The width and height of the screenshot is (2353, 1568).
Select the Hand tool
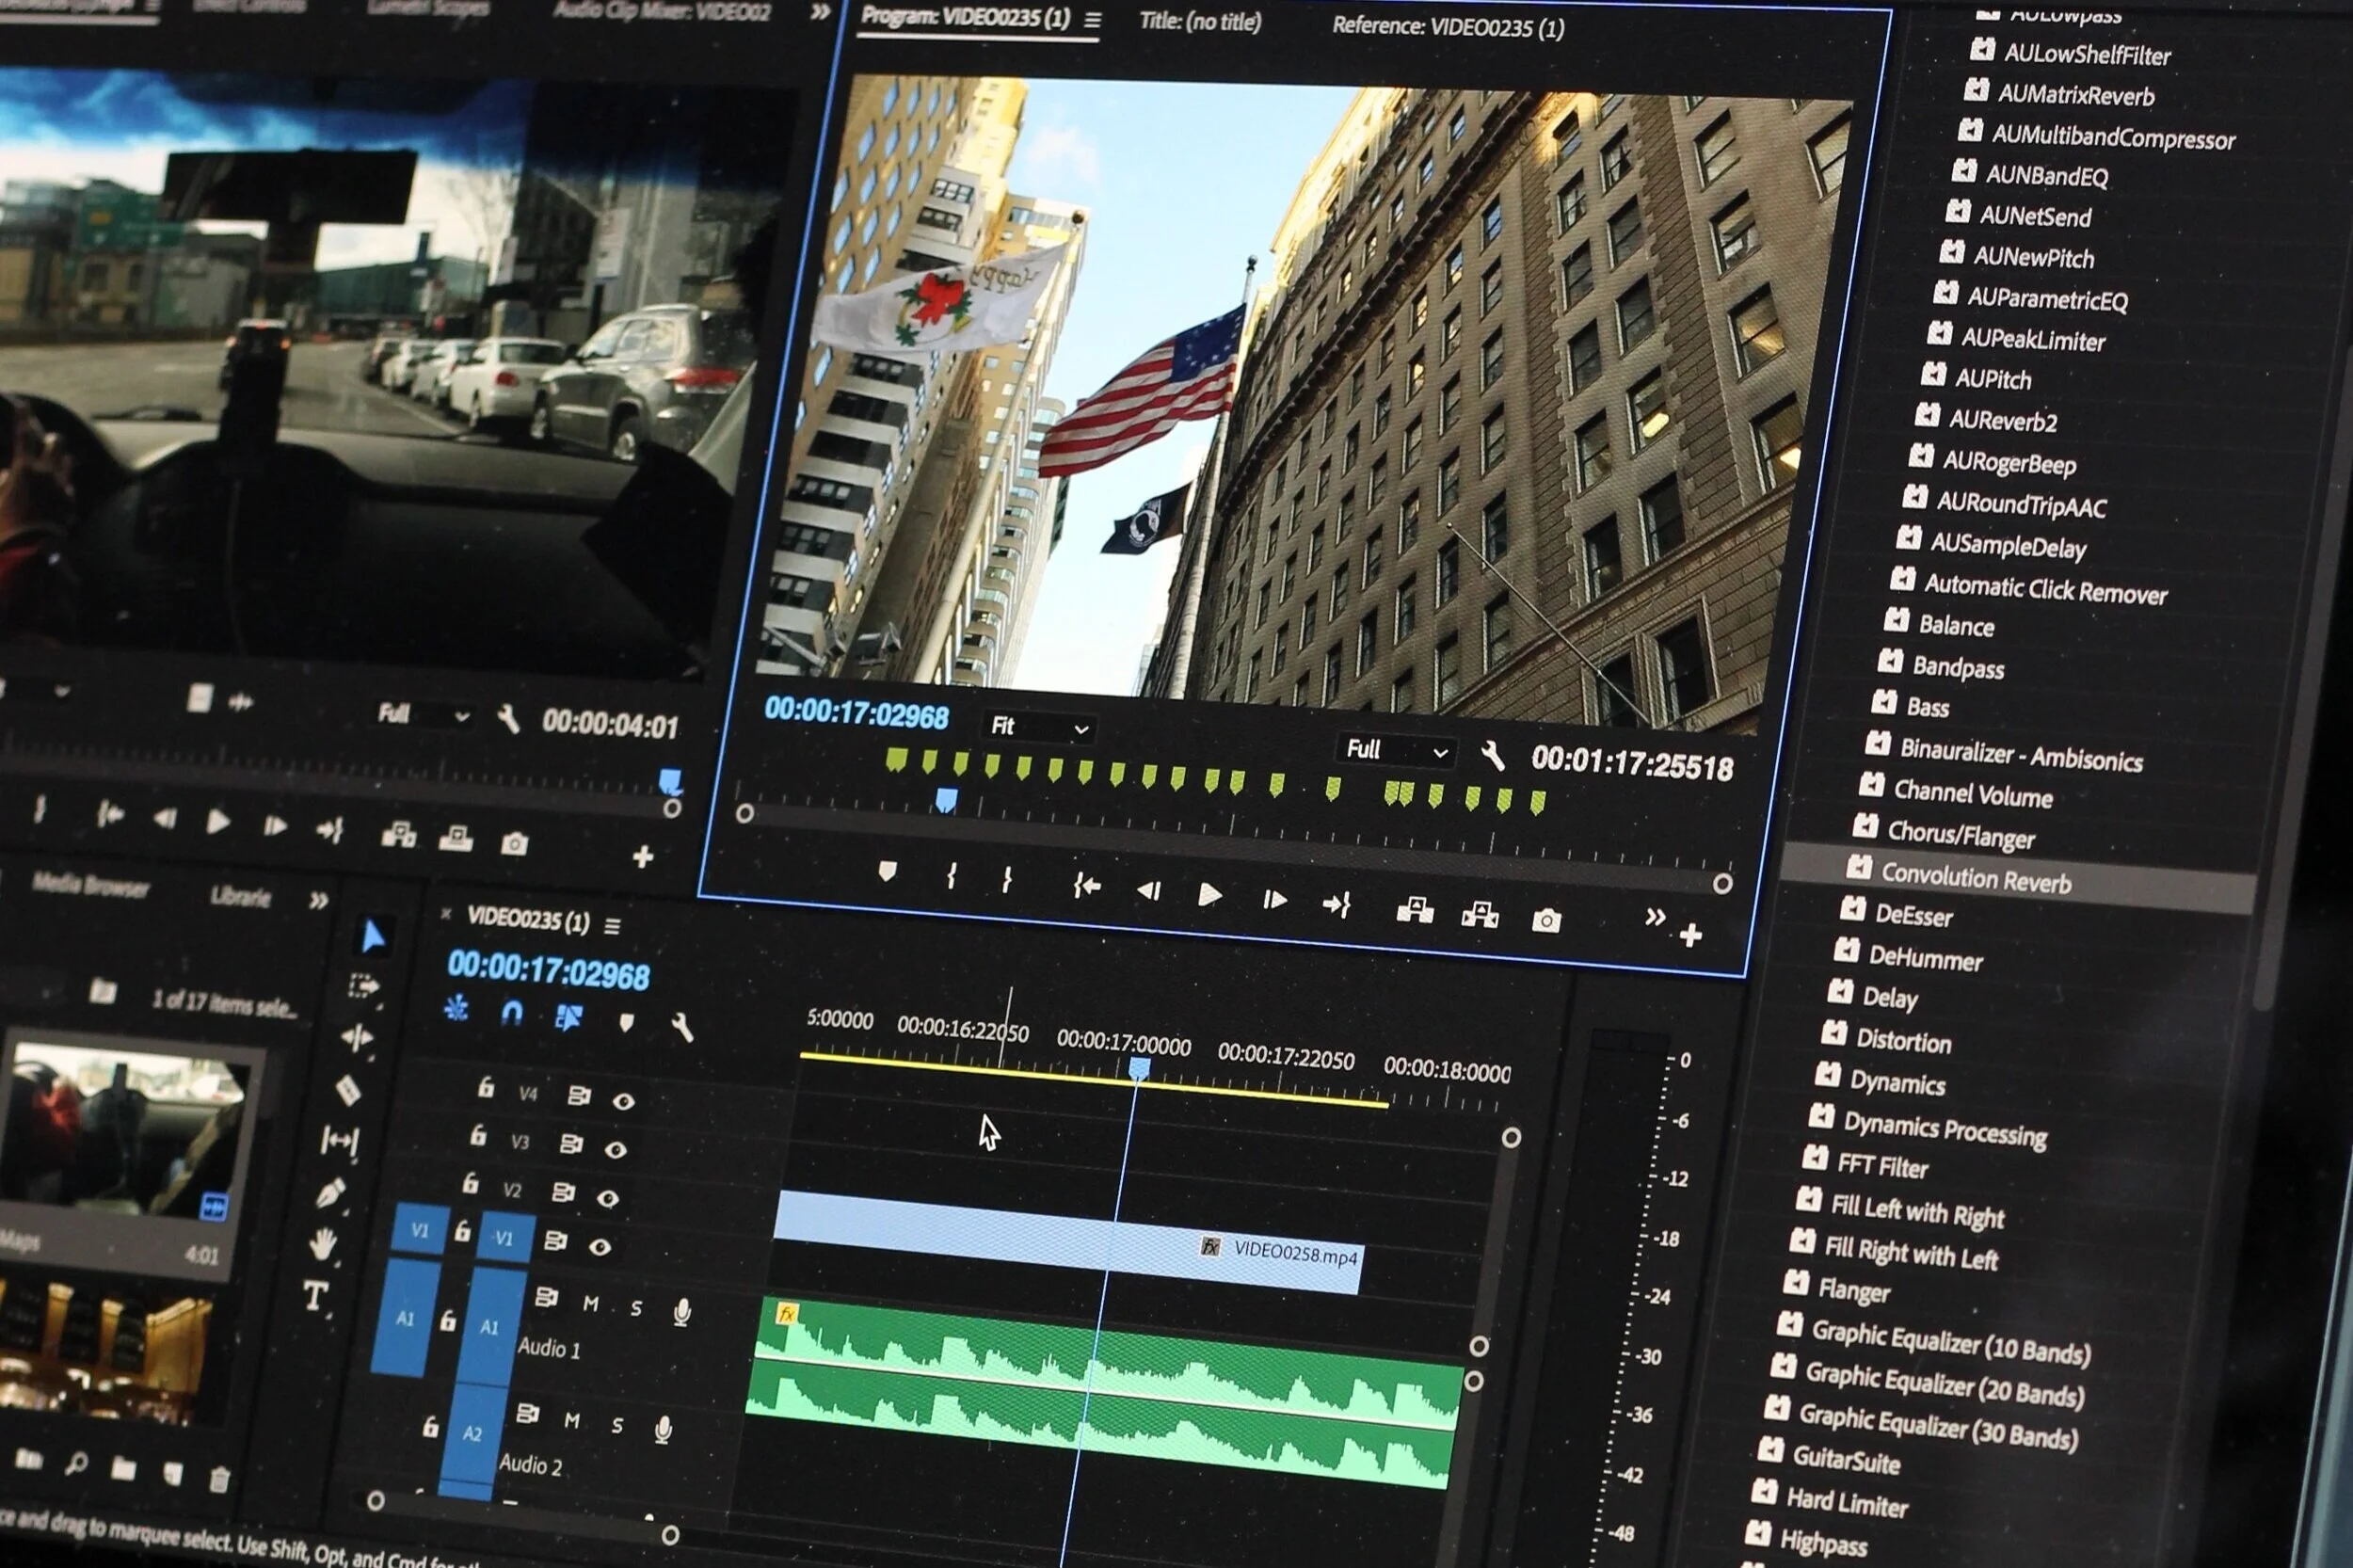[x=322, y=1244]
